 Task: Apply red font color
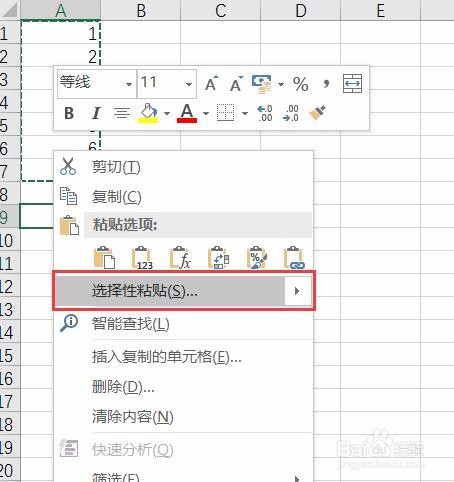[x=187, y=113]
